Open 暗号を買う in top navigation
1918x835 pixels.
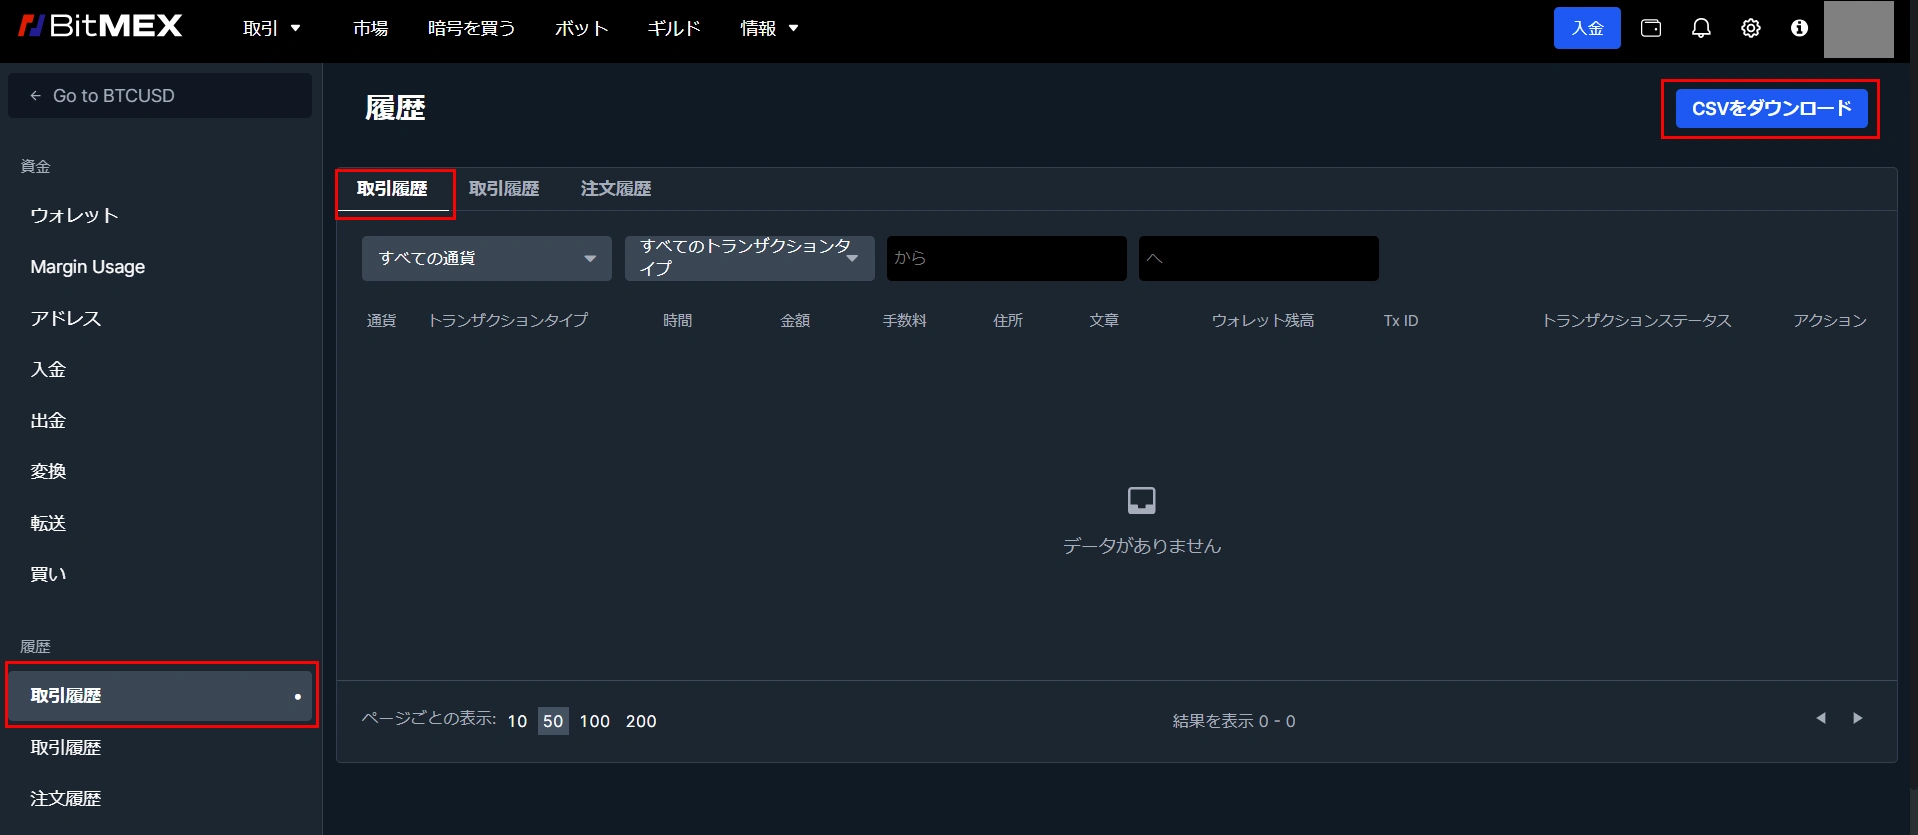tap(471, 28)
